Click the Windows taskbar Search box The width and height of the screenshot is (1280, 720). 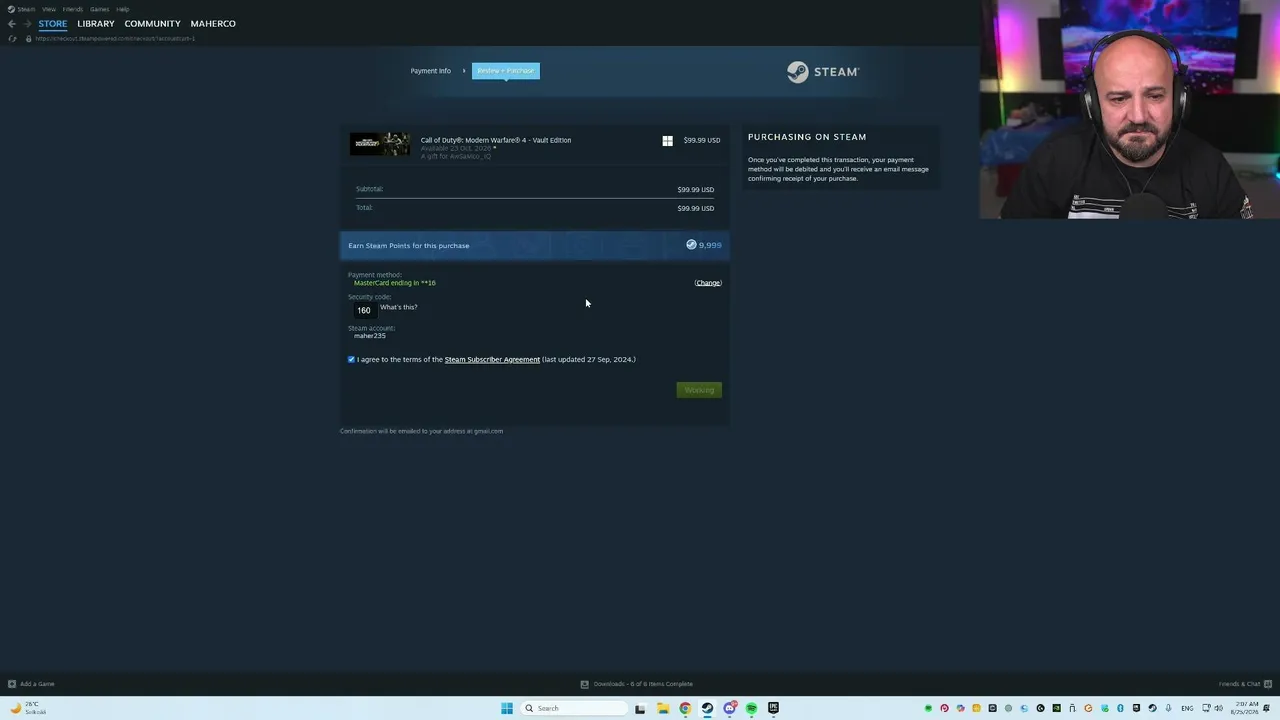coord(575,708)
